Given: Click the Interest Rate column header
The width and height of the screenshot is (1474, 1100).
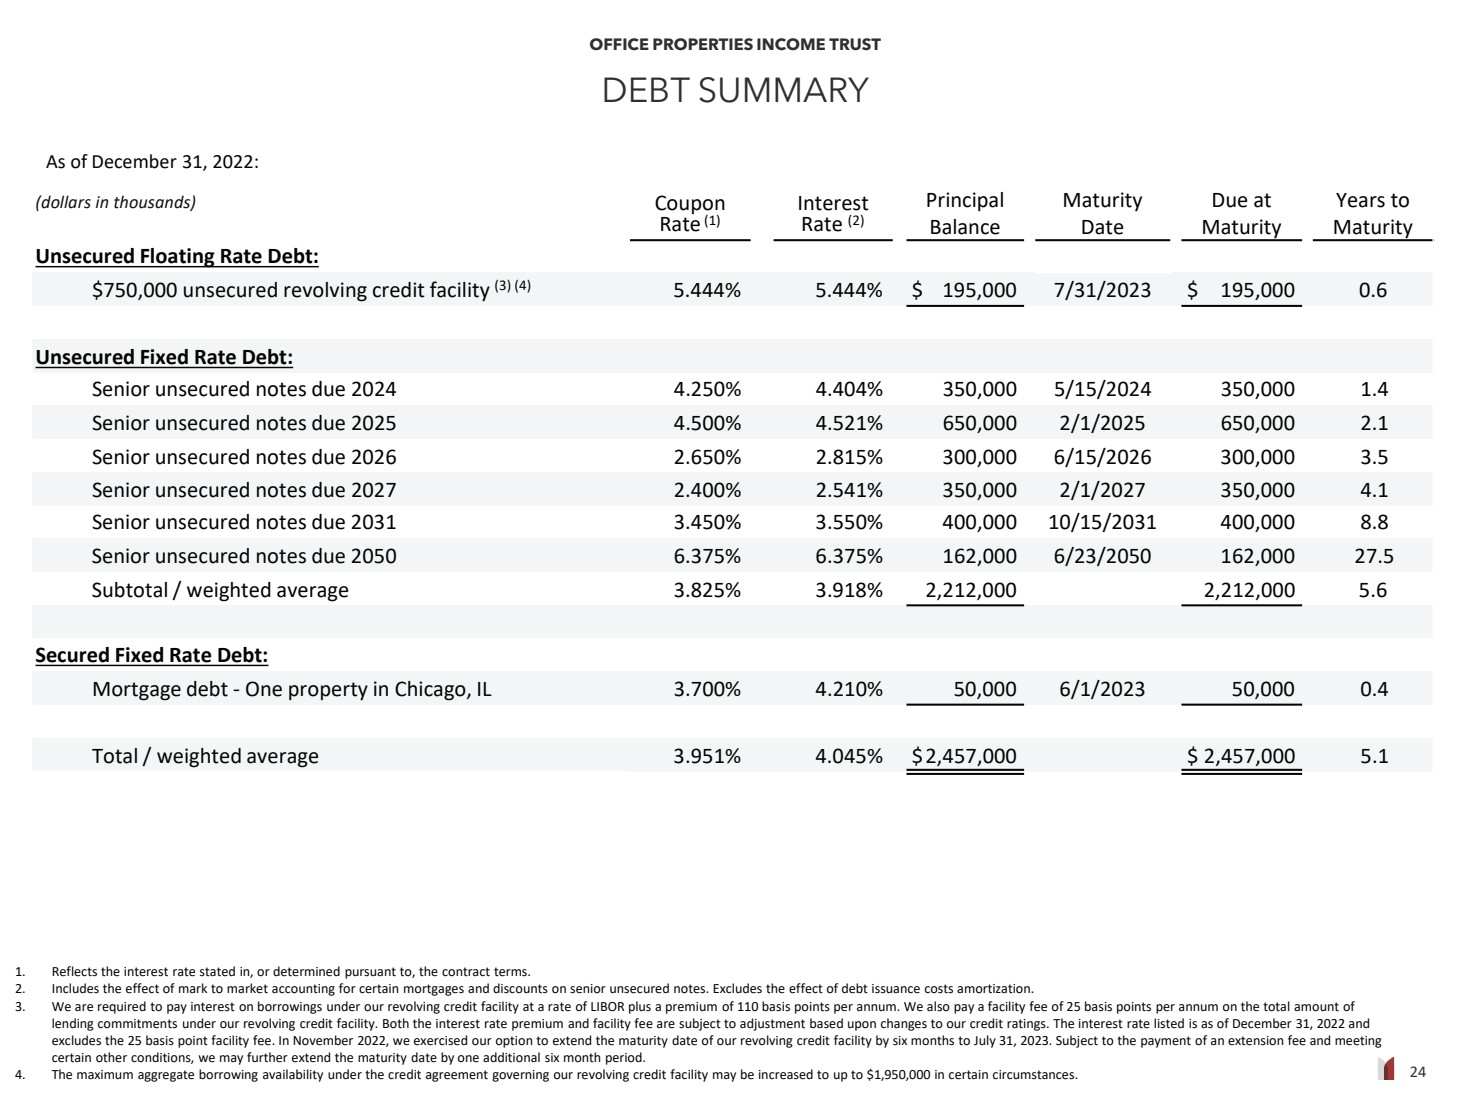Looking at the screenshot, I should (833, 214).
